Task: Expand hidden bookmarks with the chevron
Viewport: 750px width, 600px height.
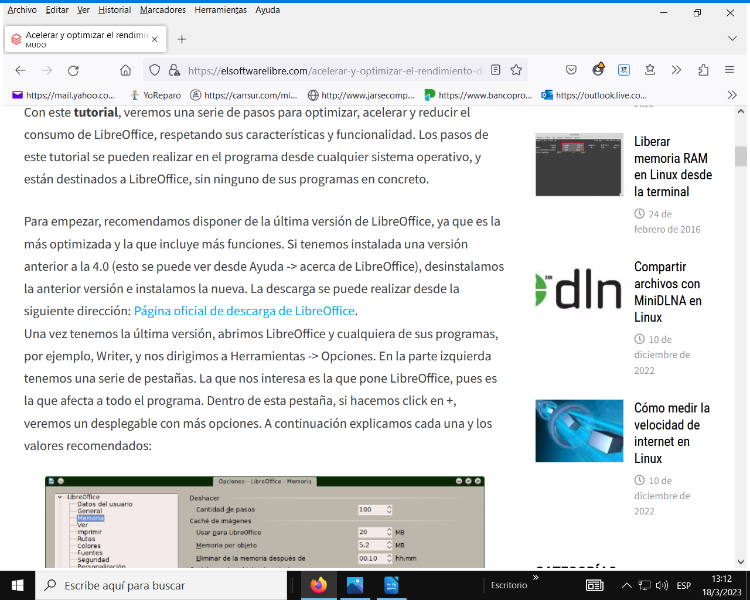Action: (x=732, y=95)
